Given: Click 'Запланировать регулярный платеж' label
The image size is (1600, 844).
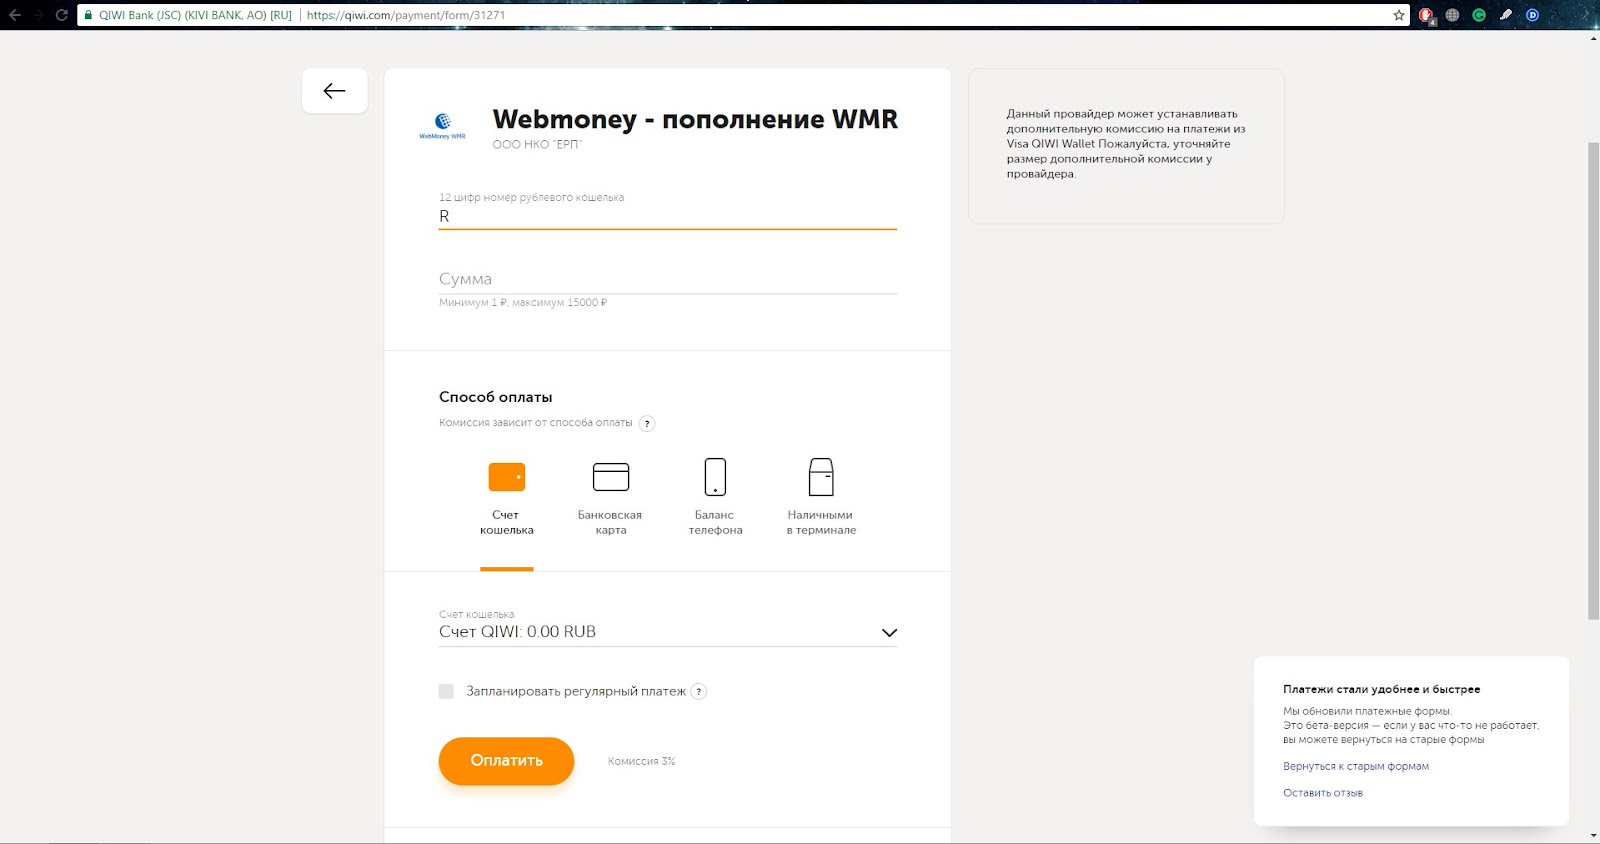Looking at the screenshot, I should pyautogui.click(x=576, y=691).
